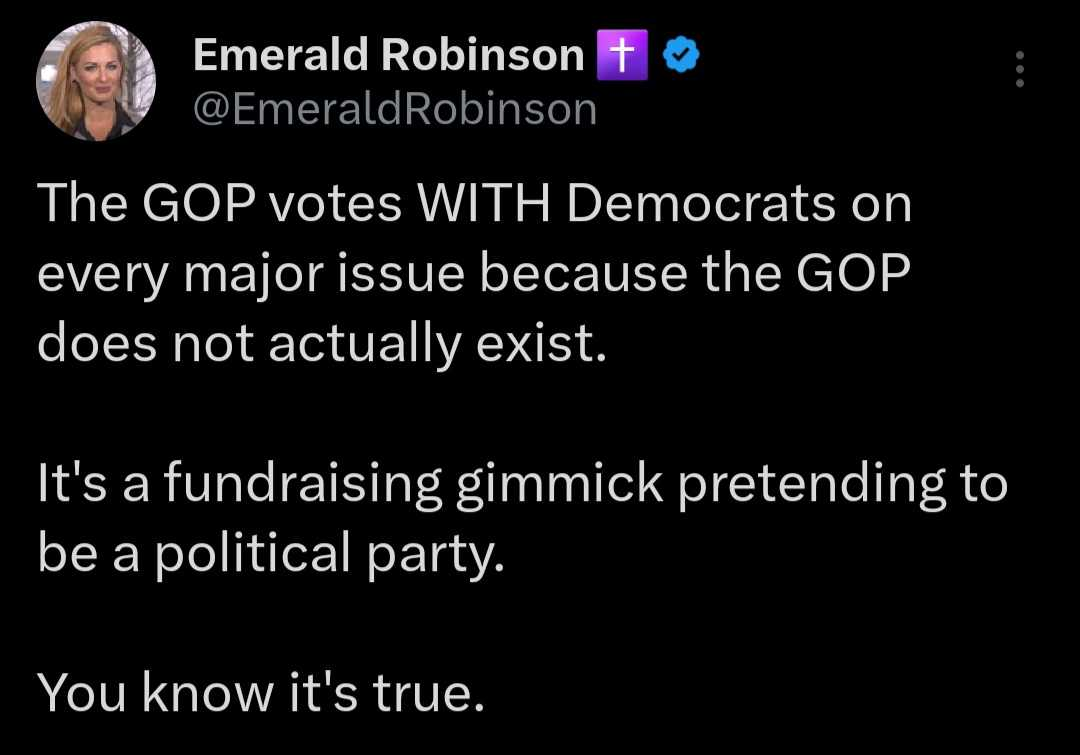This screenshot has width=1080, height=755.
Task: Open the three-dot more options menu
Action: 1019,69
